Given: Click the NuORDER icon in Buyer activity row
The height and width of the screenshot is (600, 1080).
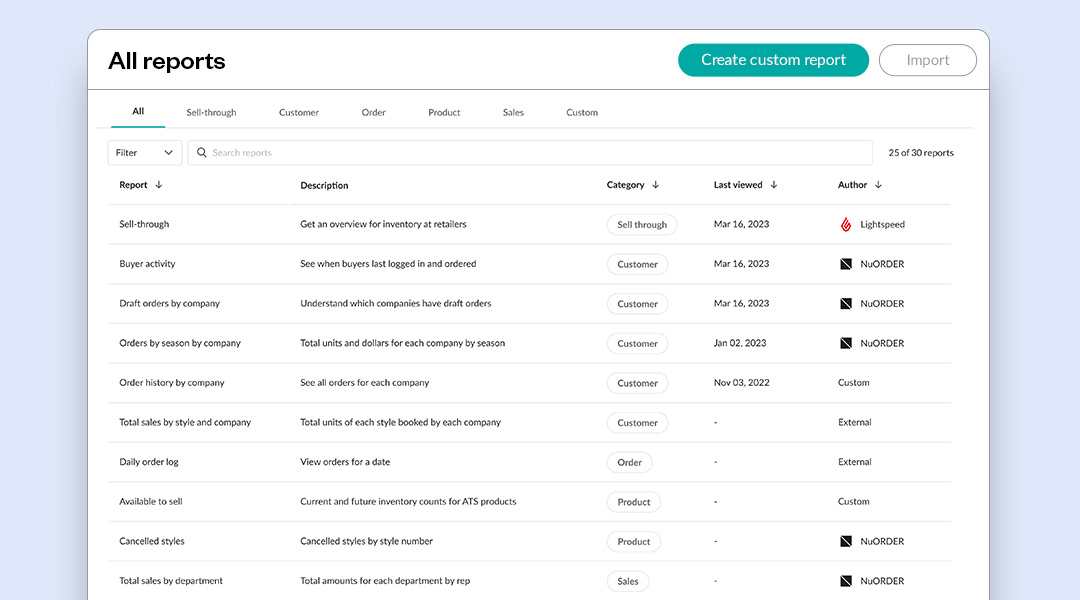Looking at the screenshot, I should (846, 264).
